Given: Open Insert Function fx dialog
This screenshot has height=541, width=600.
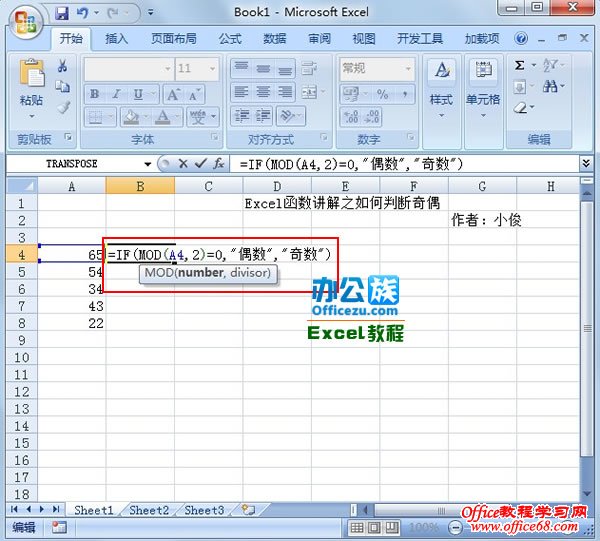Looking at the screenshot, I should click(x=219, y=164).
